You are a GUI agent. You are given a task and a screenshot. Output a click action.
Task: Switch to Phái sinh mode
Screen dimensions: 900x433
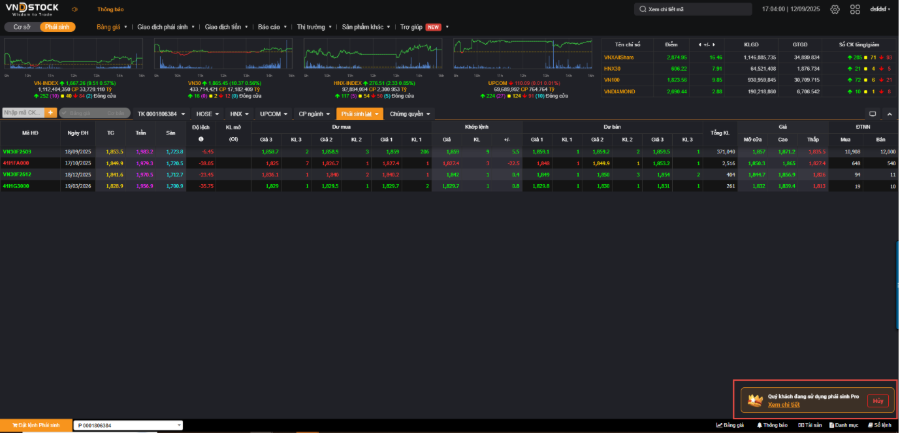click(57, 27)
